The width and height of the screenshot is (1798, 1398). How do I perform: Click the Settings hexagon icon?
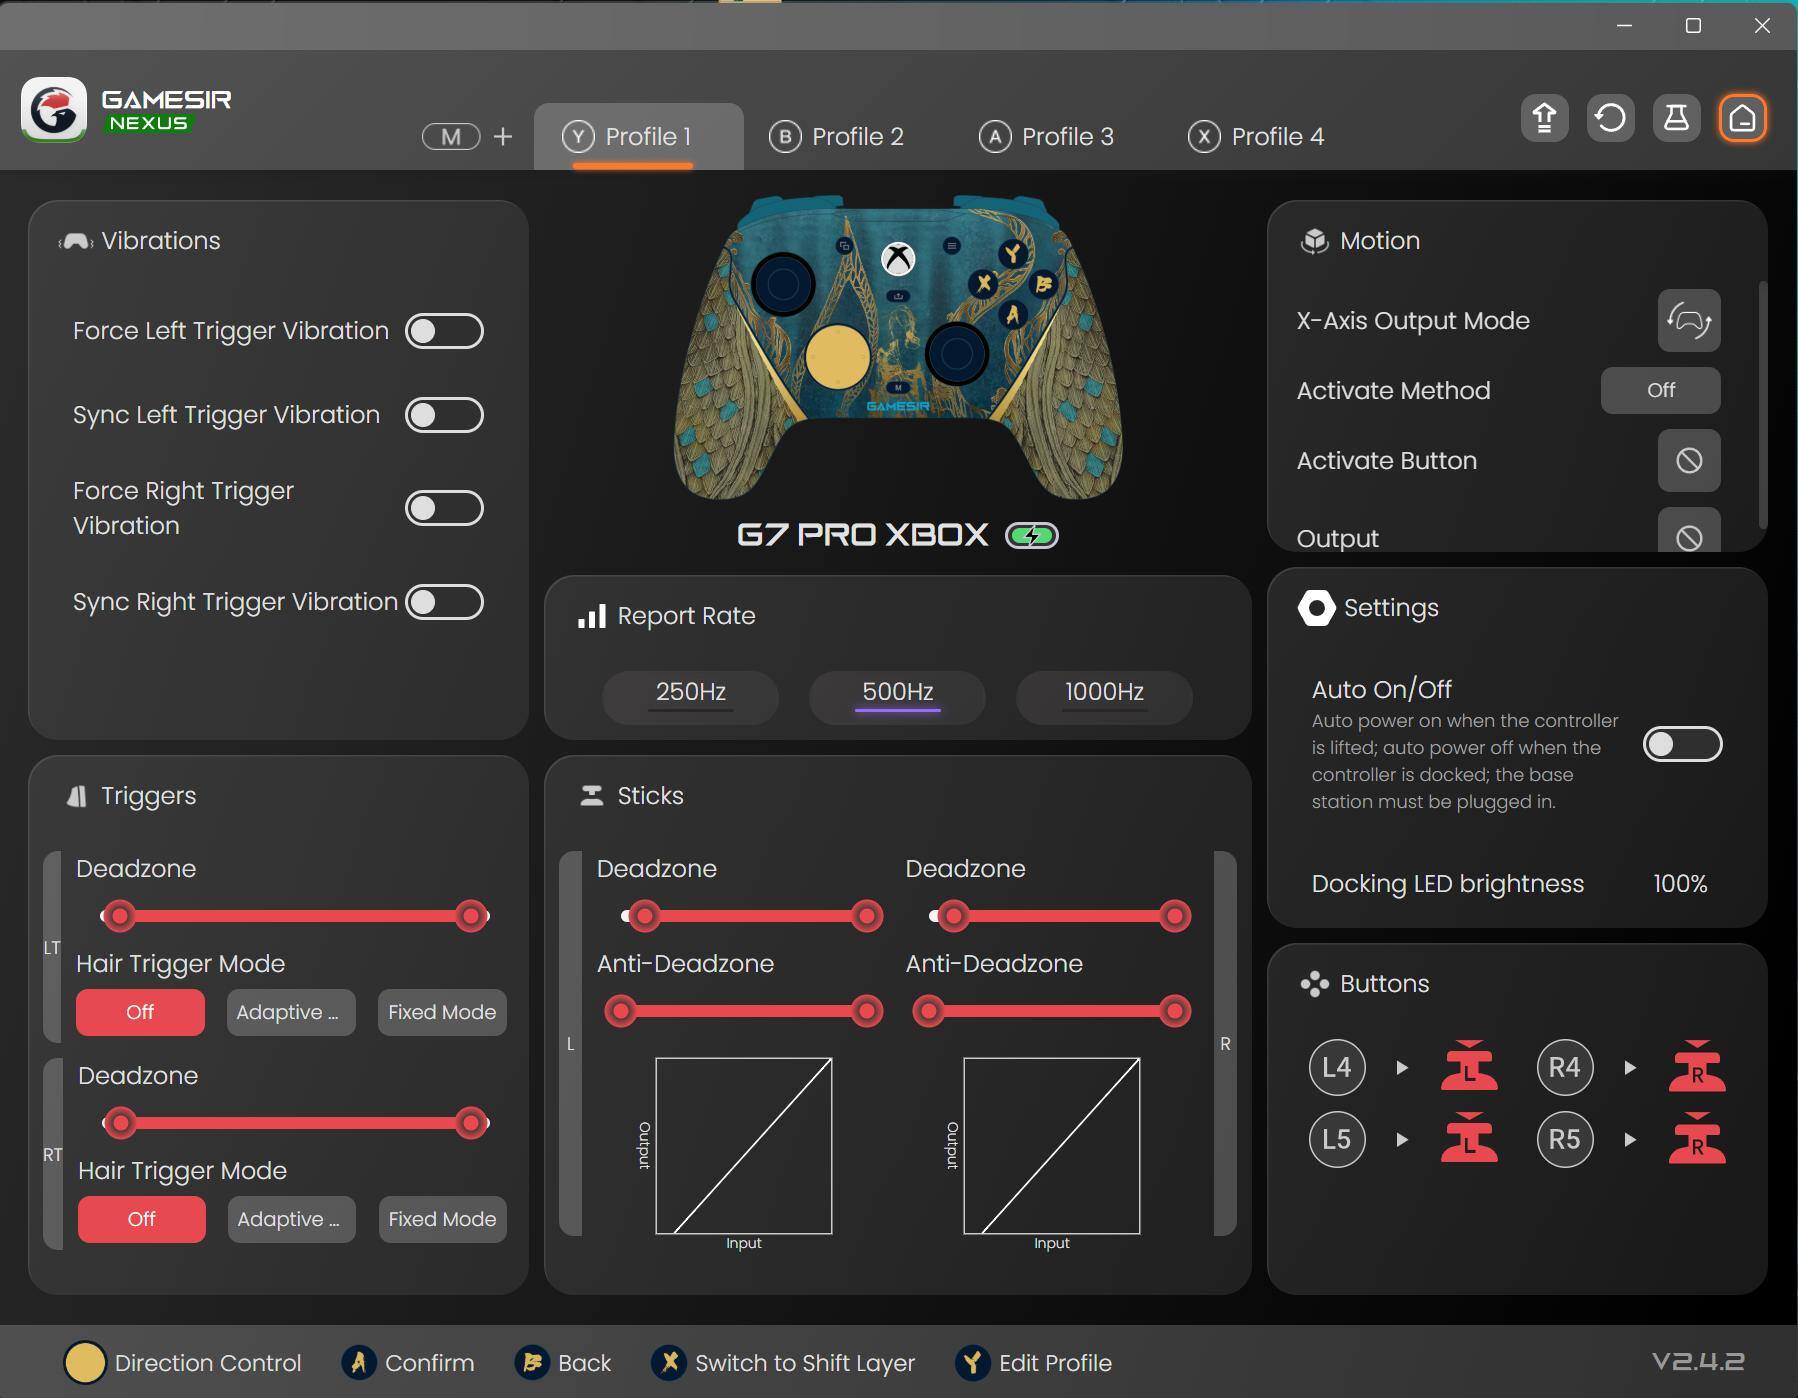(1316, 608)
